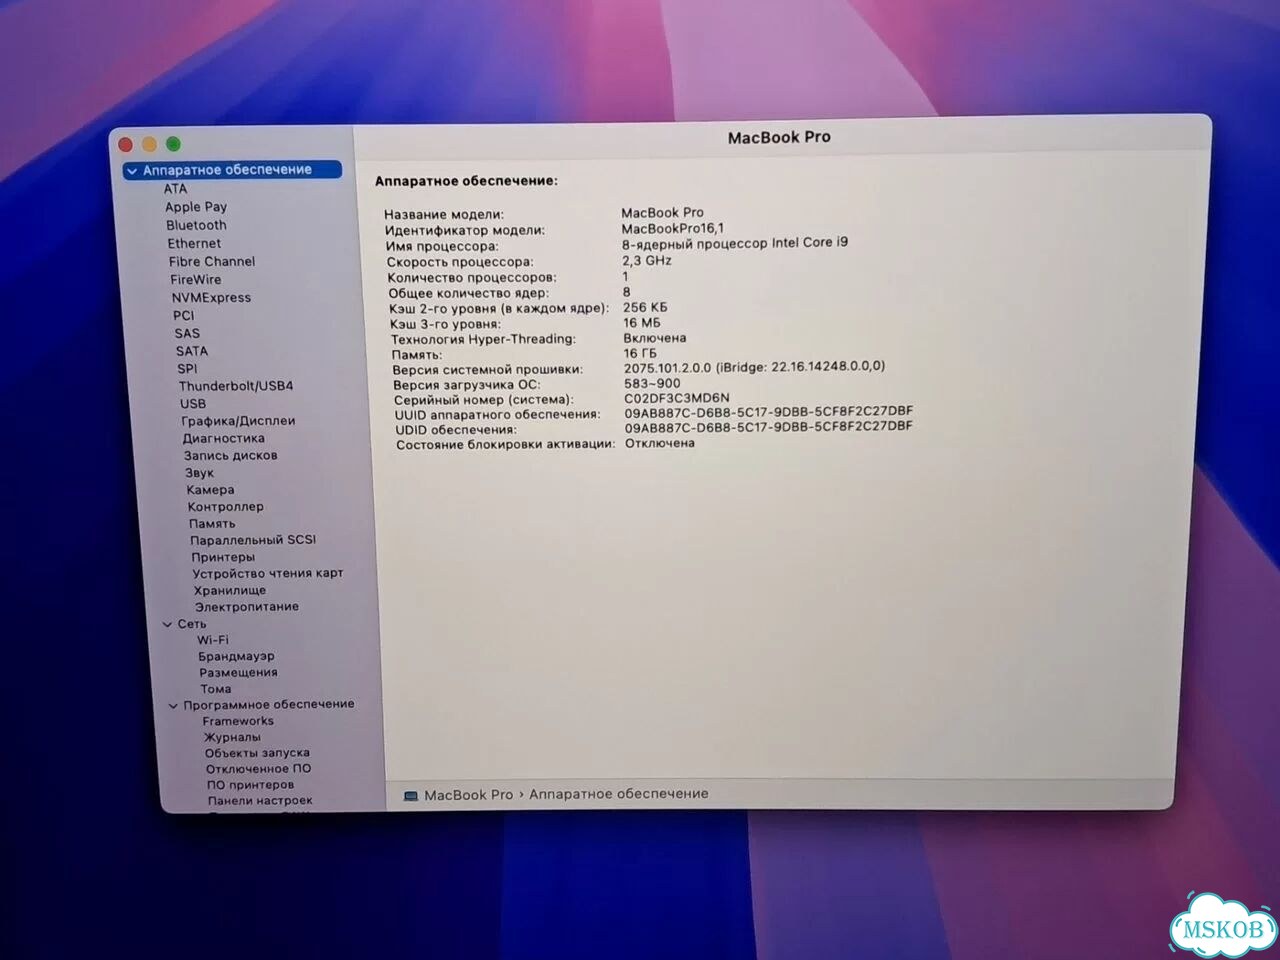This screenshot has width=1280, height=960.
Task: Click the Название модели label
Action: point(444,214)
